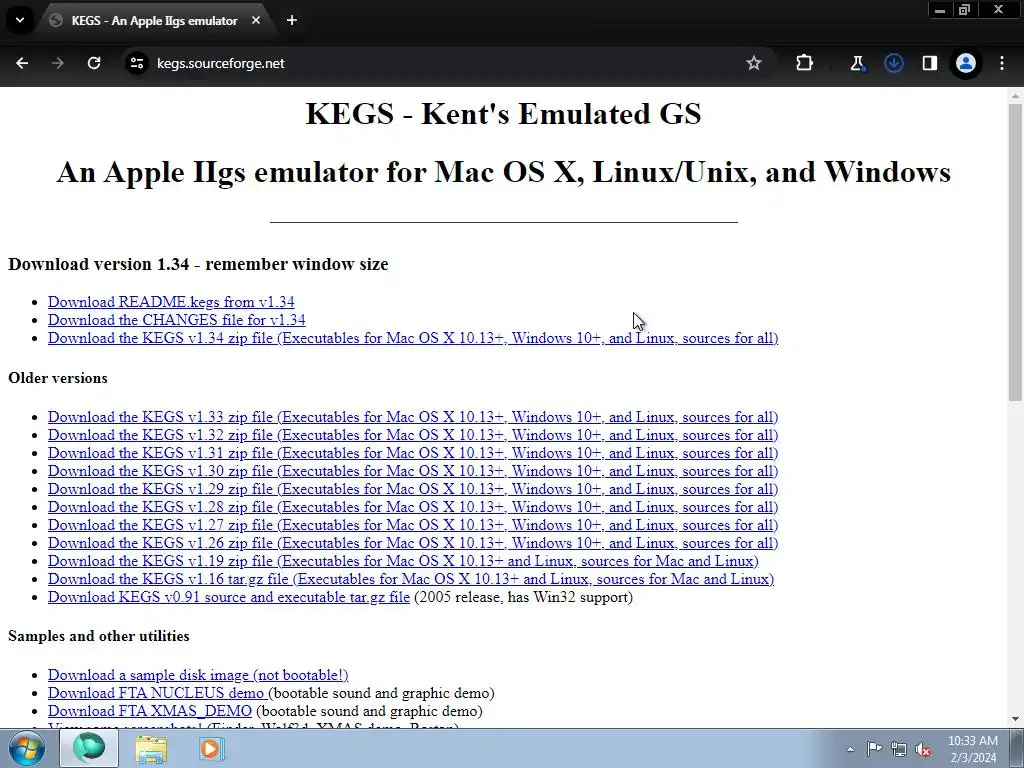Open Chrome Labs flask icon
The height and width of the screenshot is (768, 1024).
coord(857,63)
